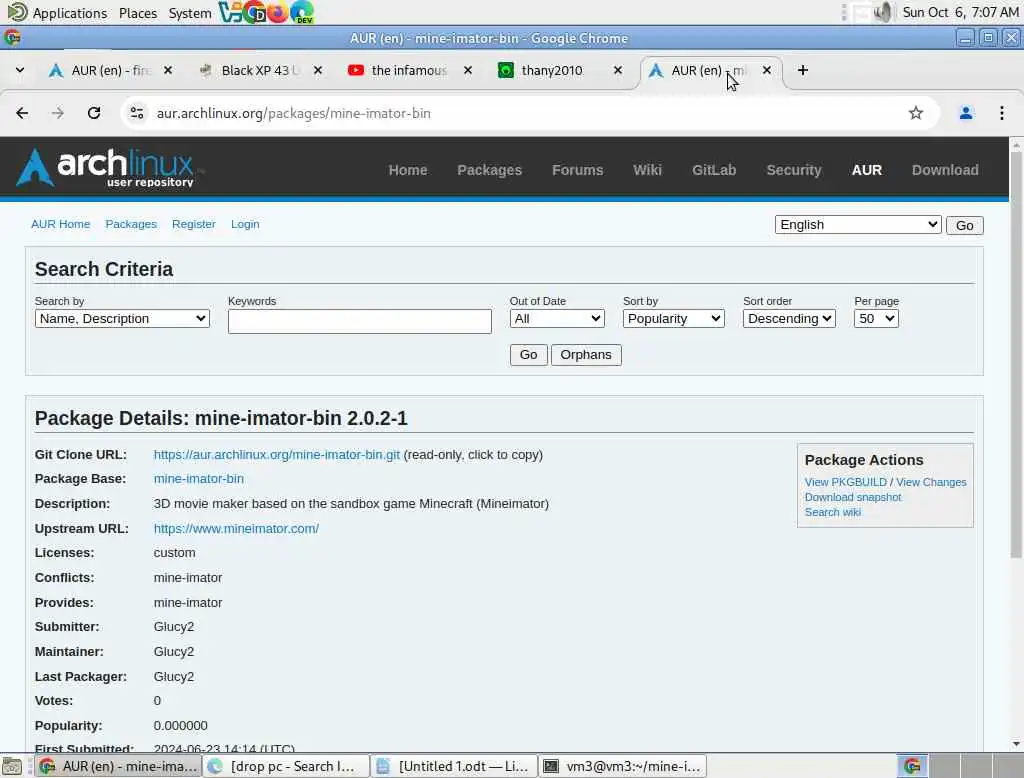Click the date and time clock
This screenshot has width=1024, height=778.
coord(960,12)
